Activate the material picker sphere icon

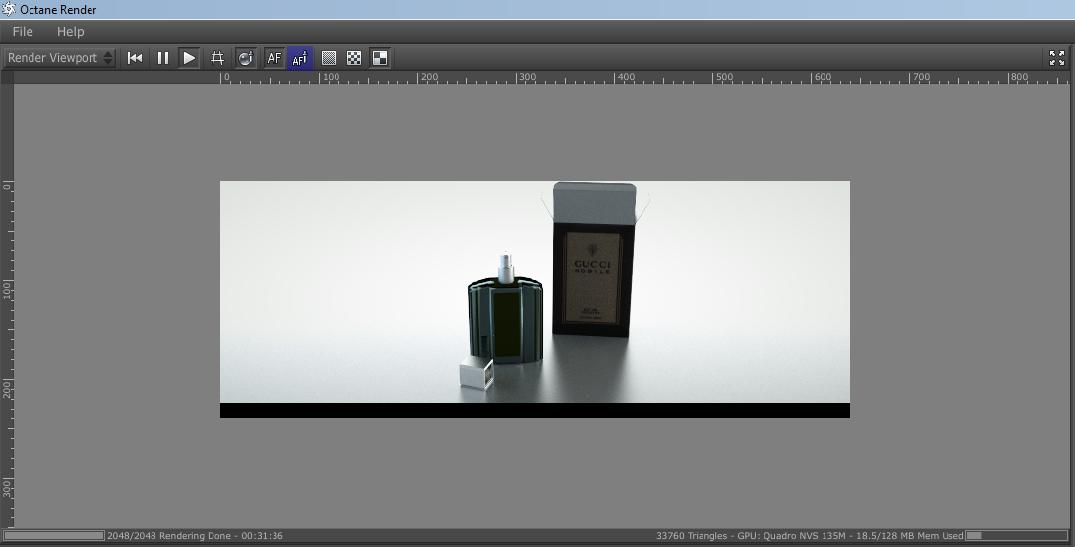tap(245, 58)
